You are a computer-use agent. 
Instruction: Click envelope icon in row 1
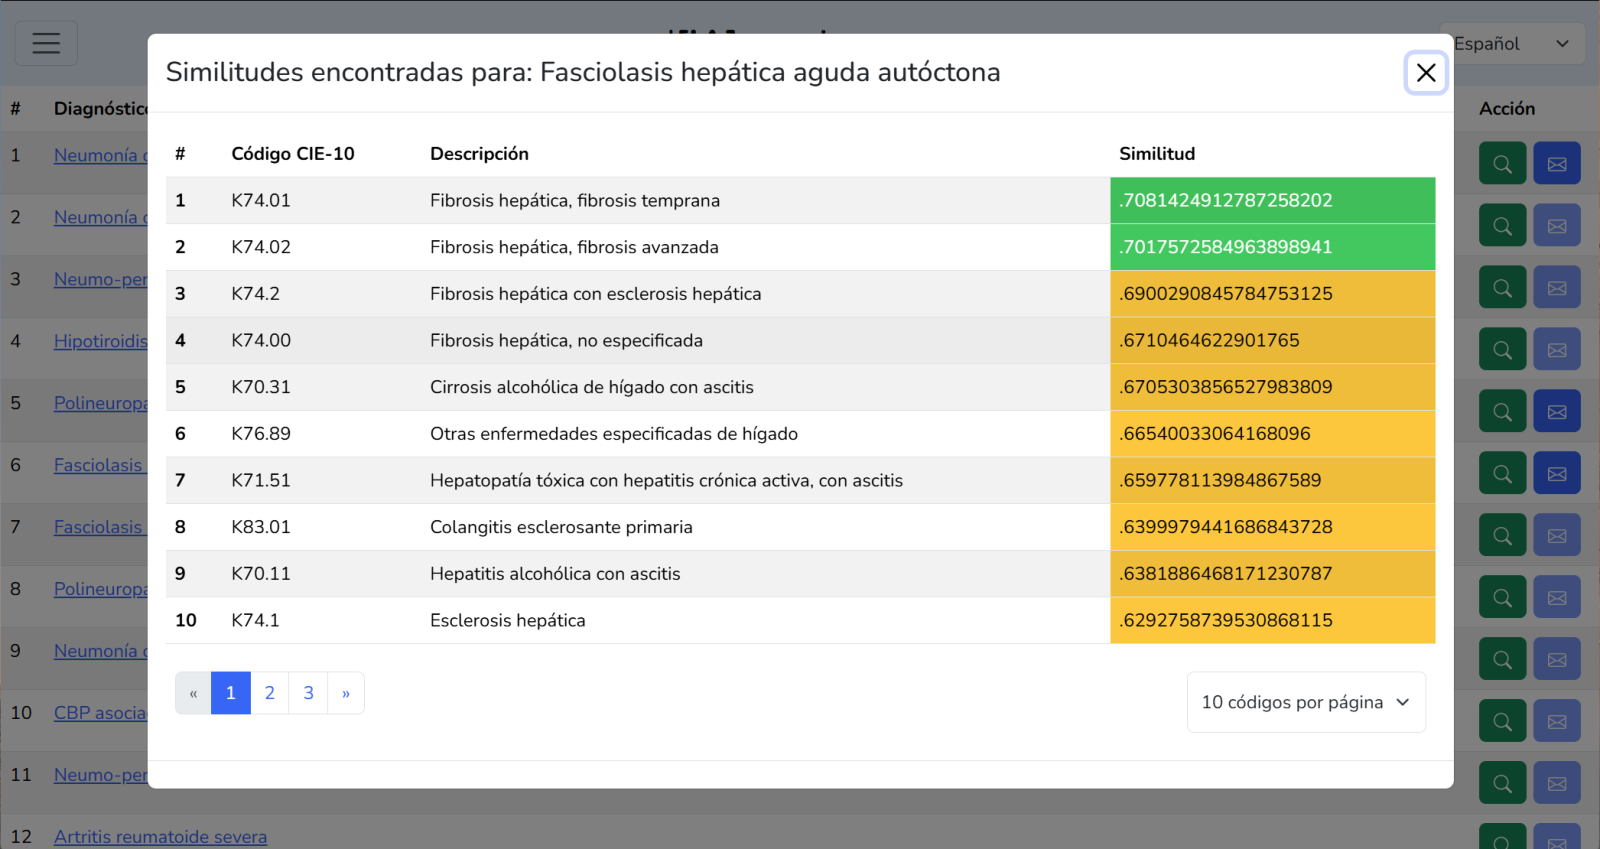1557,164
